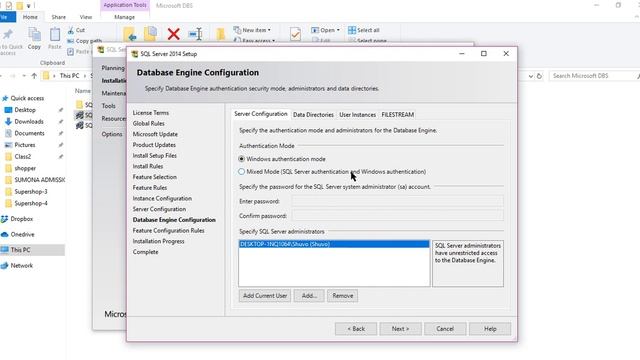Screen dimensions: 640x360
Task: Open the Manage ribbon tab
Action: 124,17
